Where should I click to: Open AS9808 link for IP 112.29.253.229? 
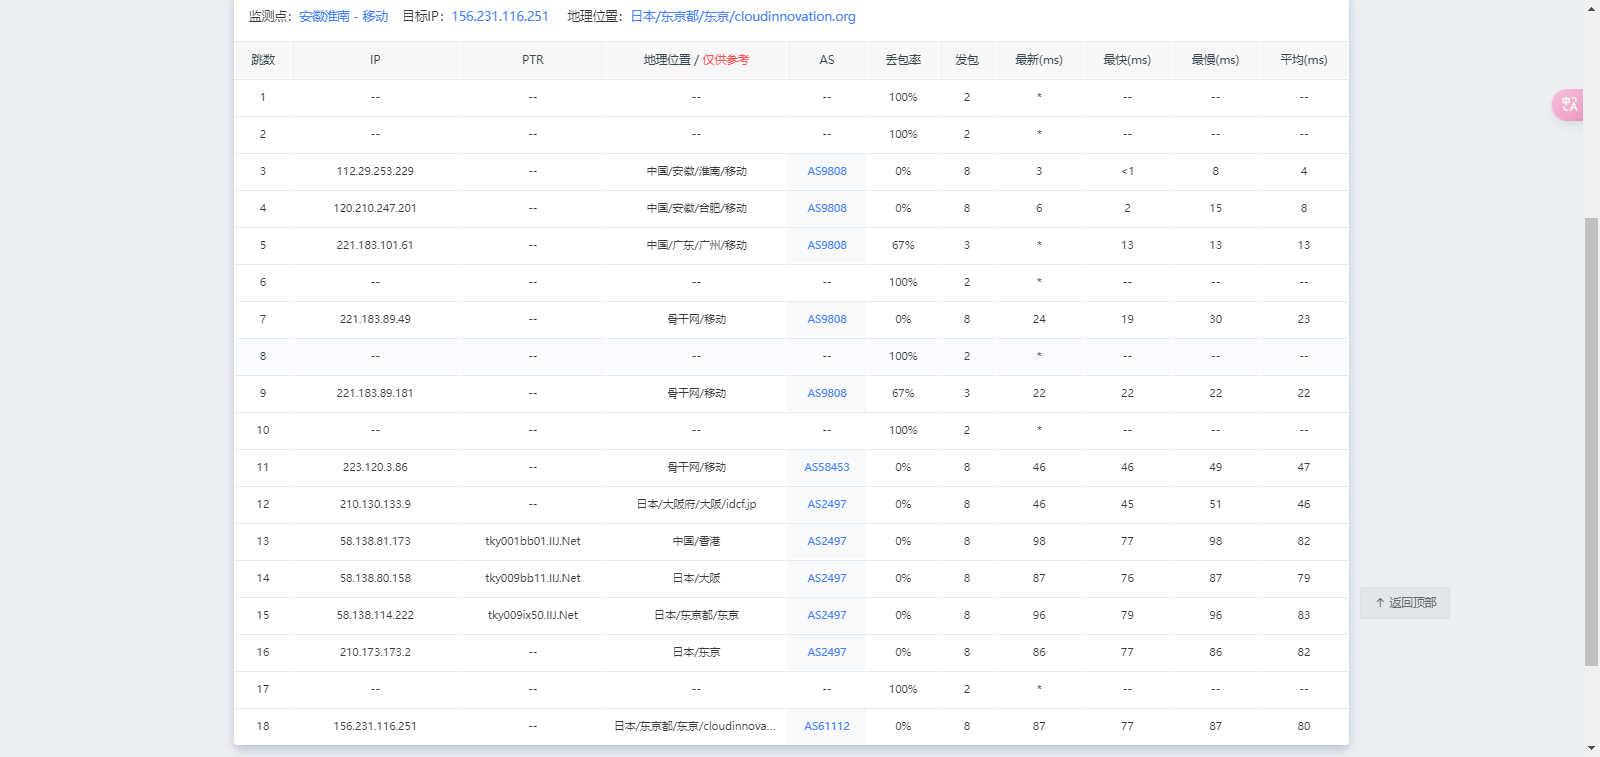[x=826, y=172]
